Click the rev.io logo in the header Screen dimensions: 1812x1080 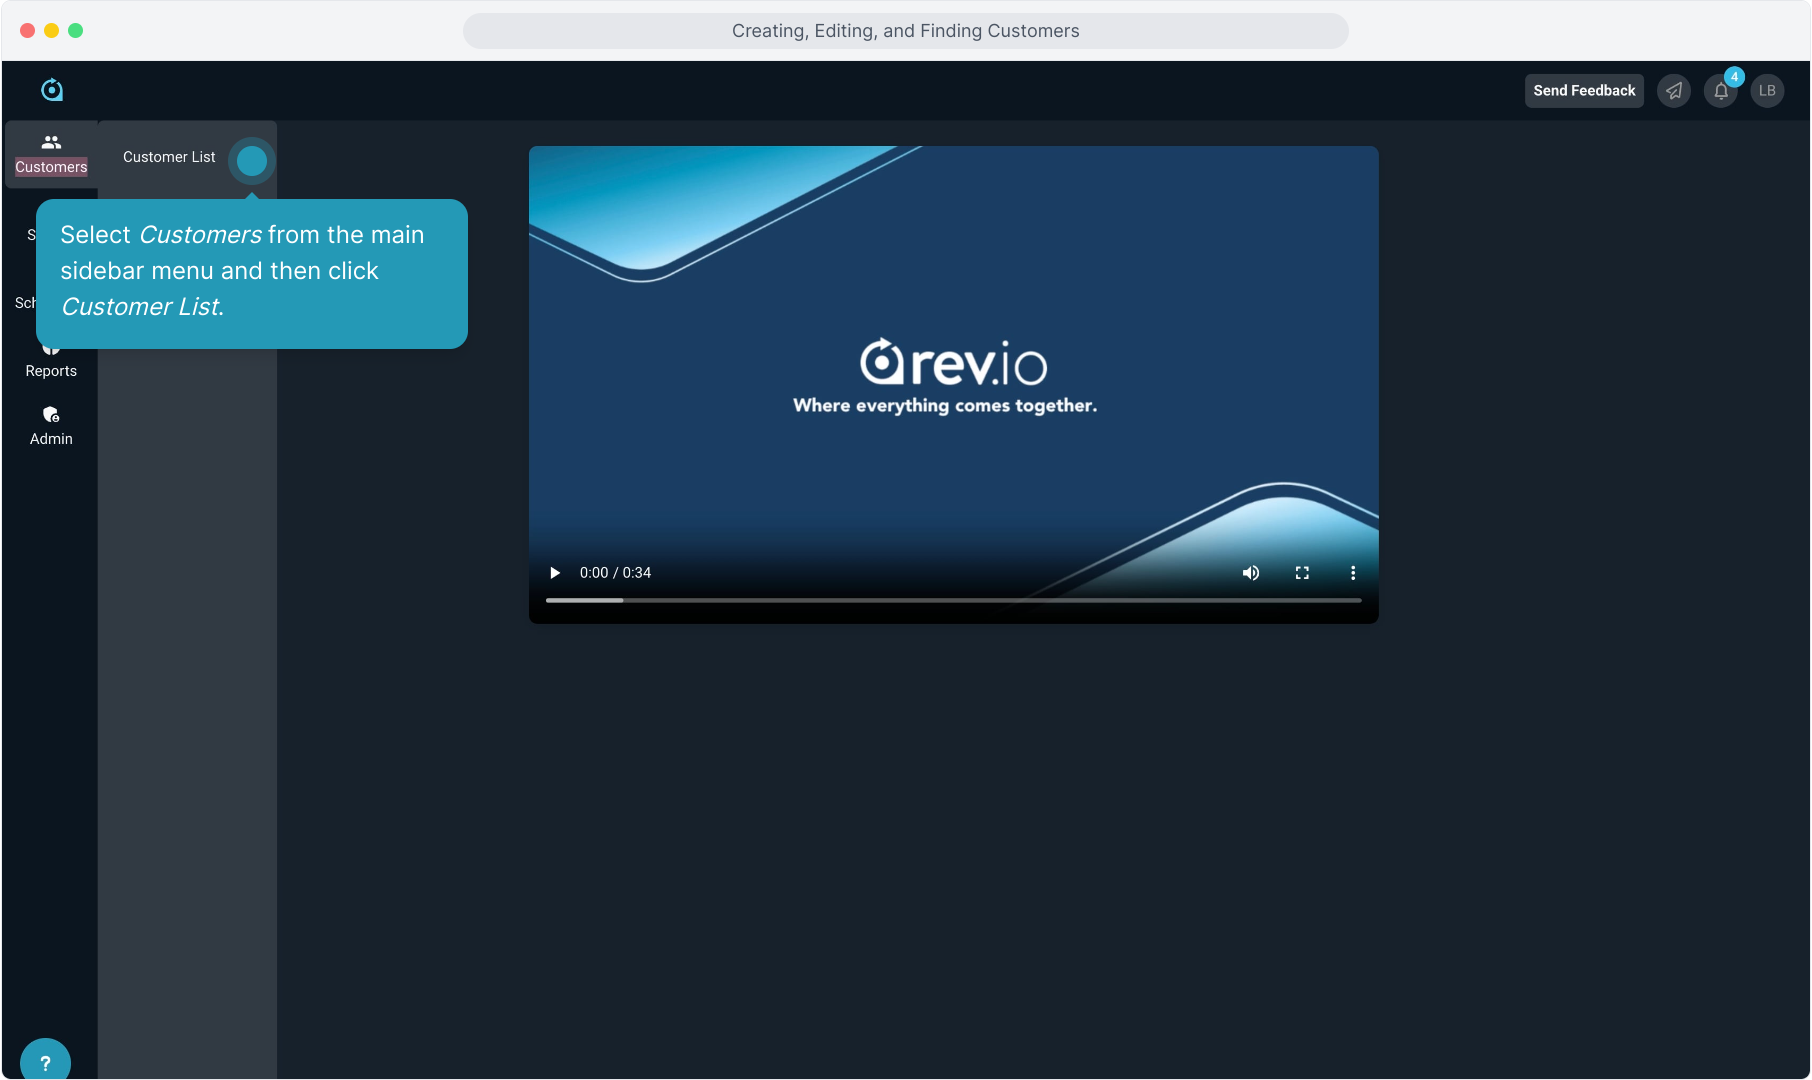pyautogui.click(x=52, y=90)
